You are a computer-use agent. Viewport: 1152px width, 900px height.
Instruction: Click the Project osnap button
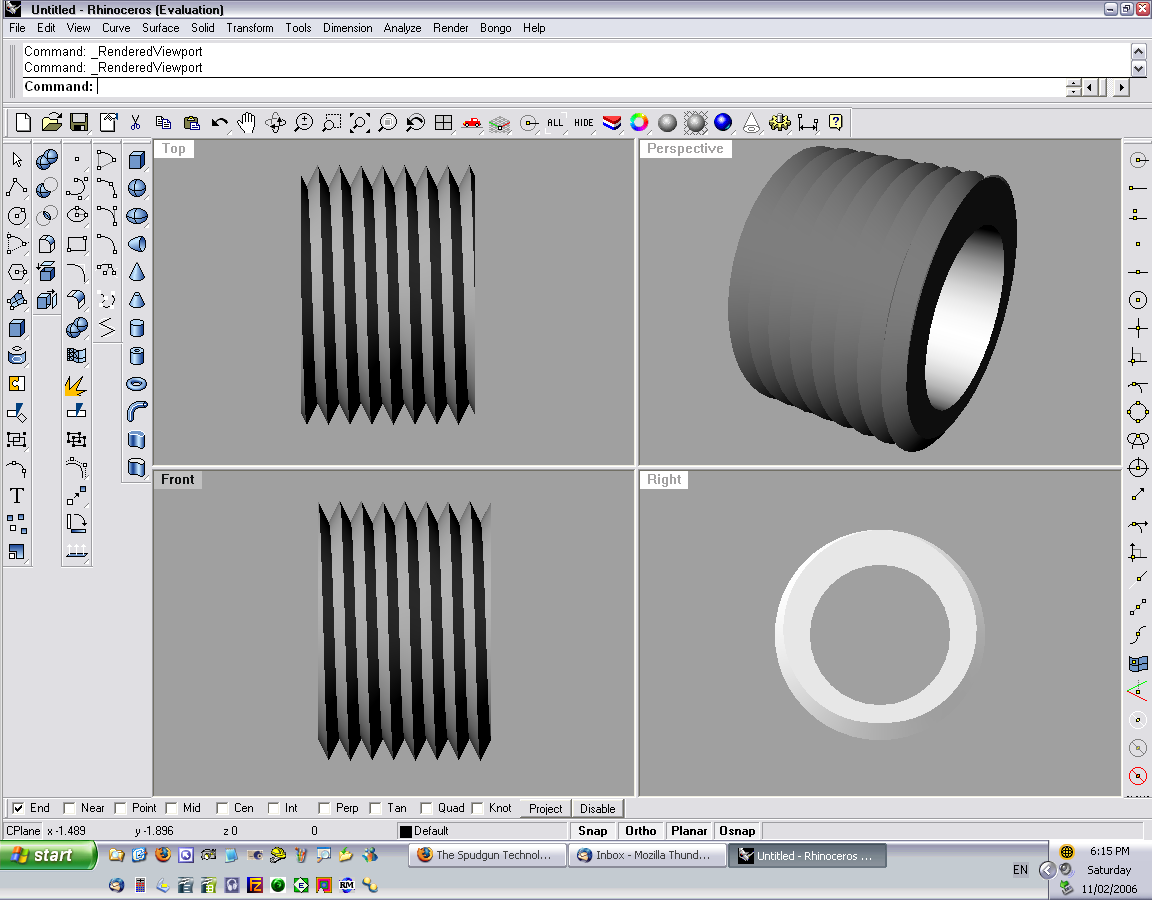(545, 808)
